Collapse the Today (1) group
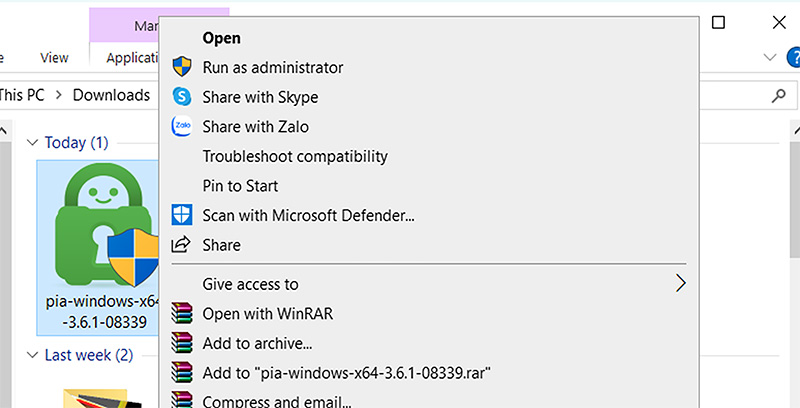Viewport: 800px width, 408px height. pyautogui.click(x=32, y=143)
